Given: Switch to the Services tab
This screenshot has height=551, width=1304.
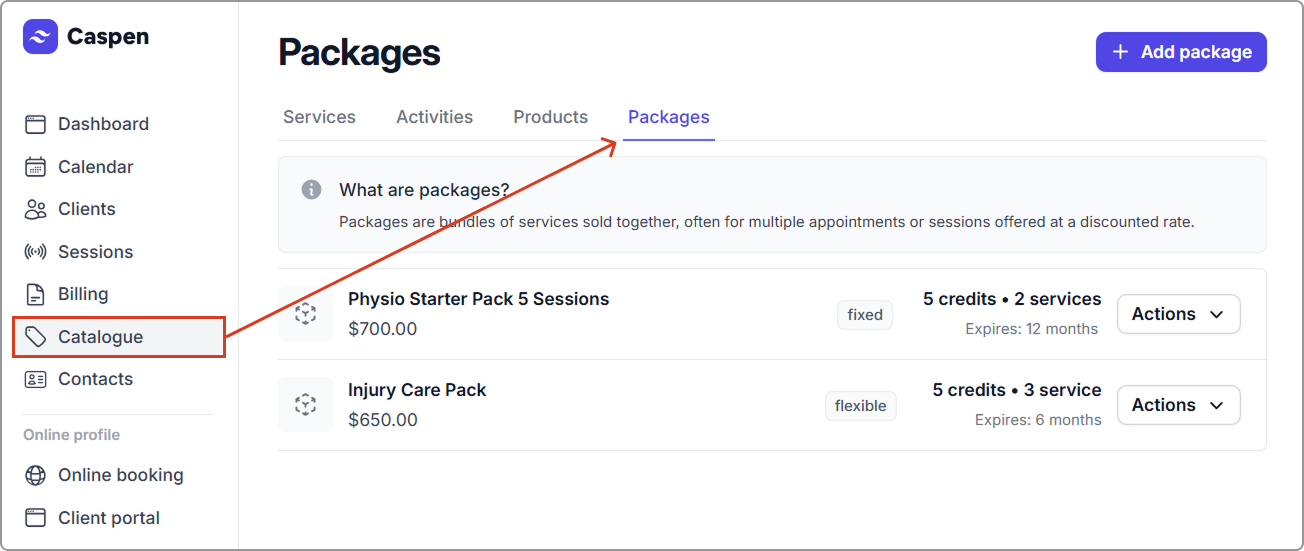Looking at the screenshot, I should tap(319, 117).
